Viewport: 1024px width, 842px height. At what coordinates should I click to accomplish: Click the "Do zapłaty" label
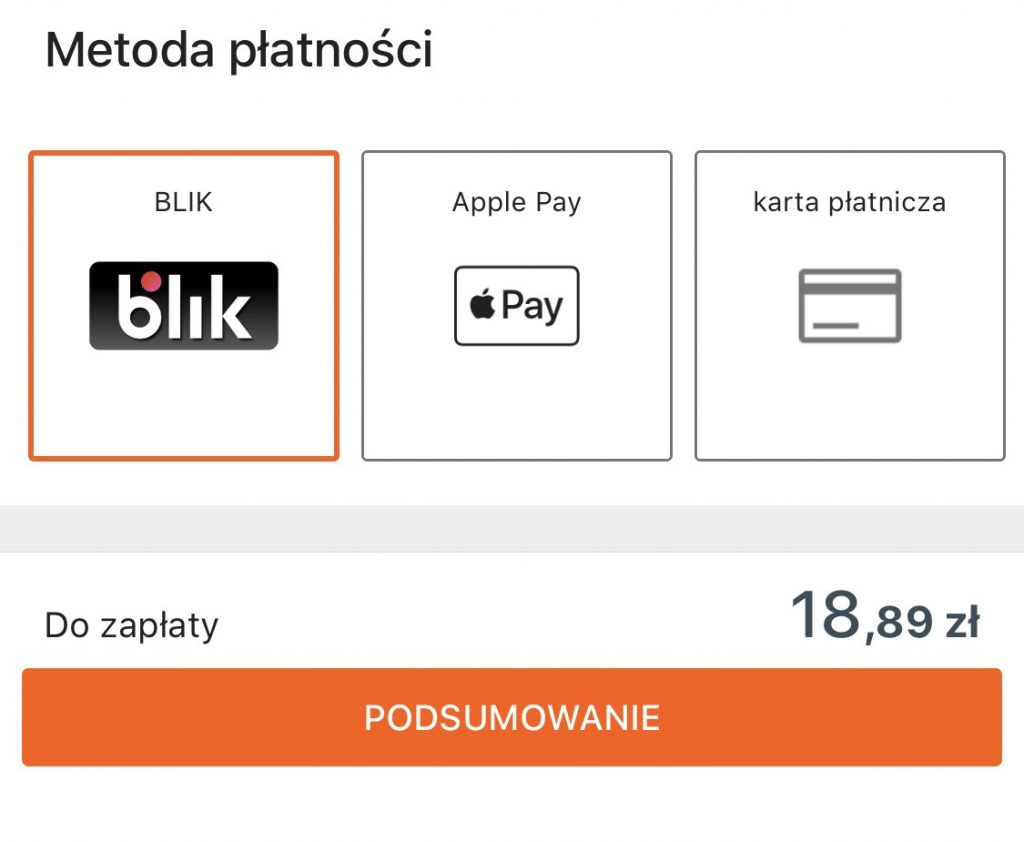132,626
